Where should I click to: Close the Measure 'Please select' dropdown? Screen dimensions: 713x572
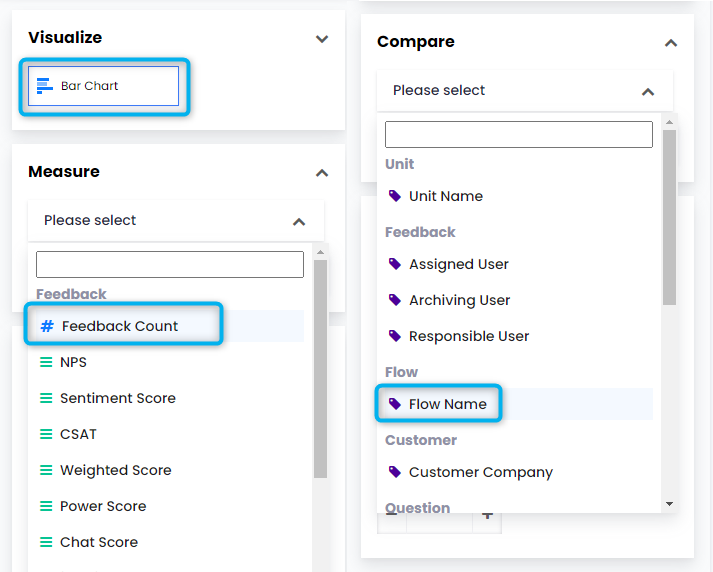click(298, 221)
